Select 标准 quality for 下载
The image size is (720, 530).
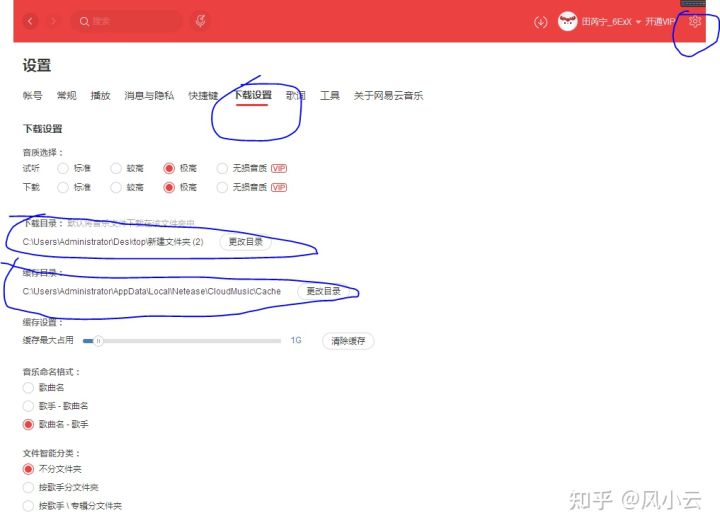63,187
